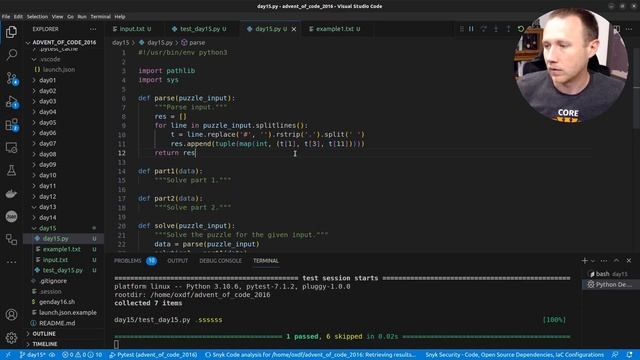Screen dimensions: 640x360
Task: Open the Accounts menu
Action: [11, 315]
